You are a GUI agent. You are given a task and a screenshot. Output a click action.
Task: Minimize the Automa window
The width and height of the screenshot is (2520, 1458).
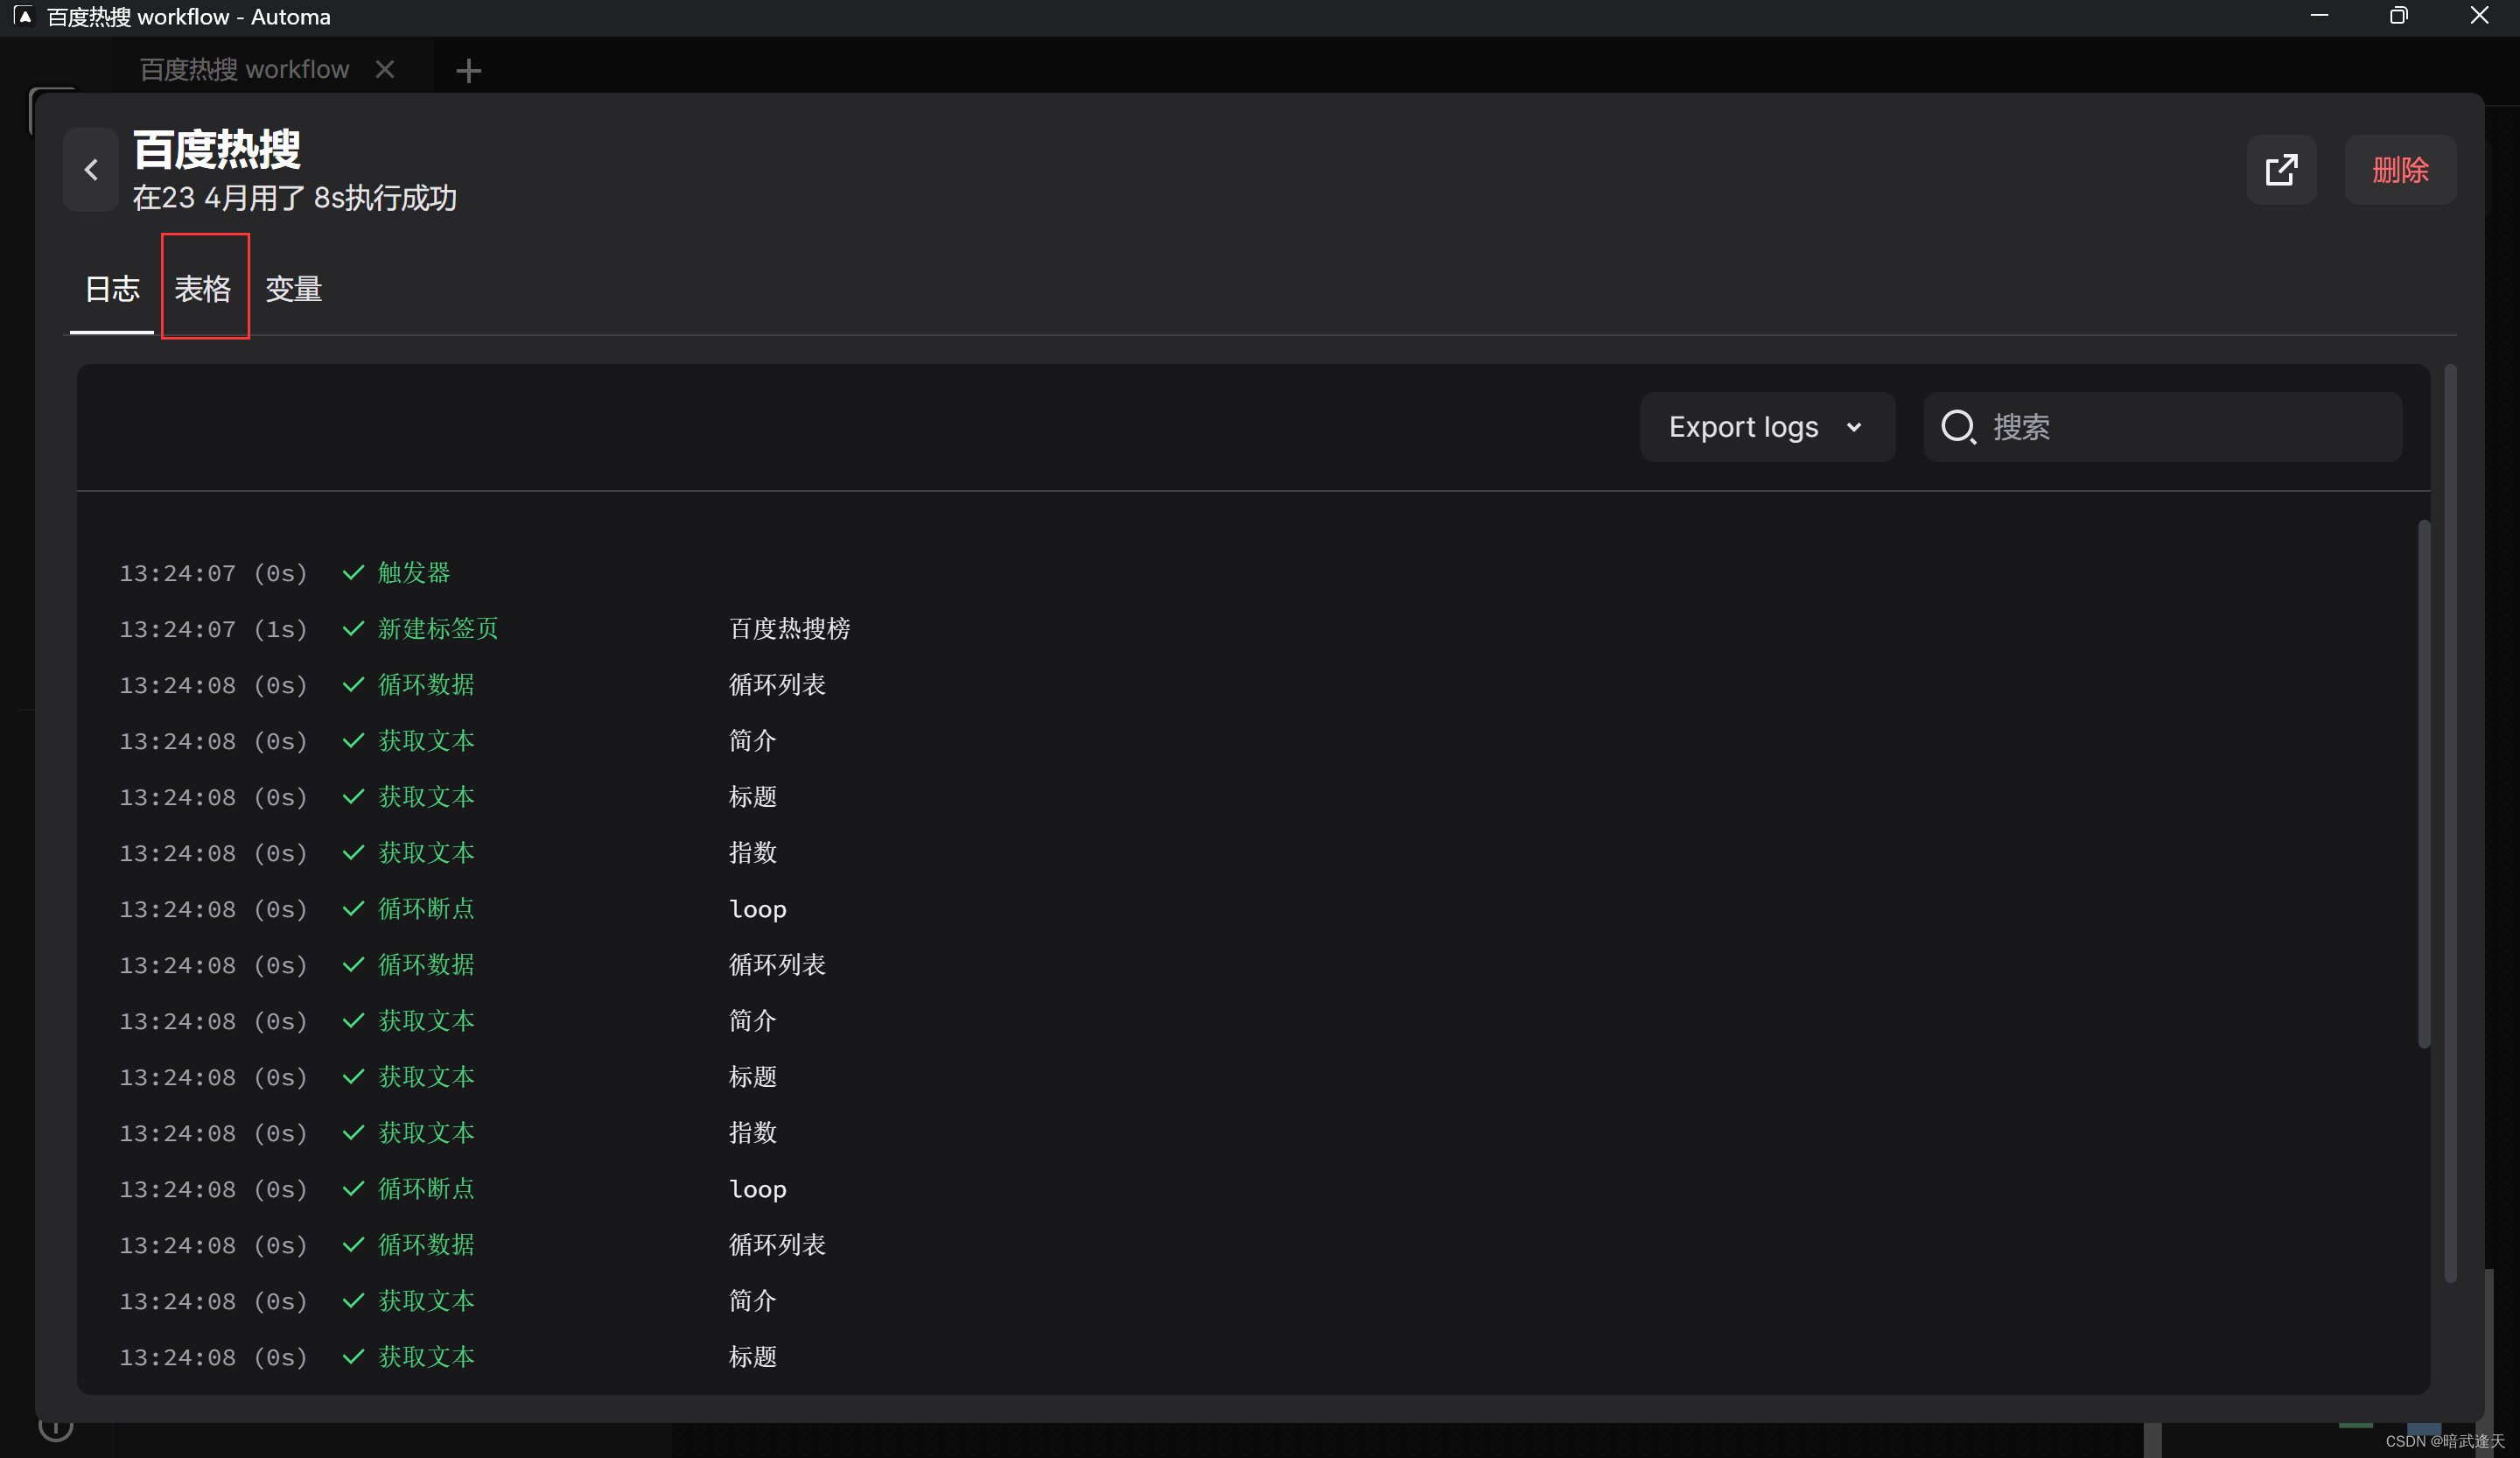[x=2319, y=16]
